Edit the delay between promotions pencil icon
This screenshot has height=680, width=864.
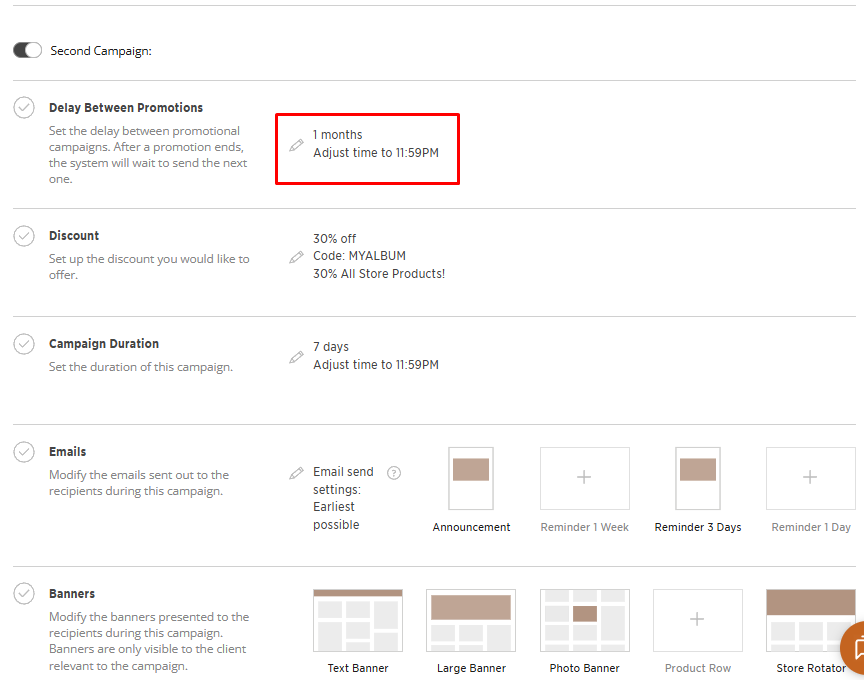[296, 145]
